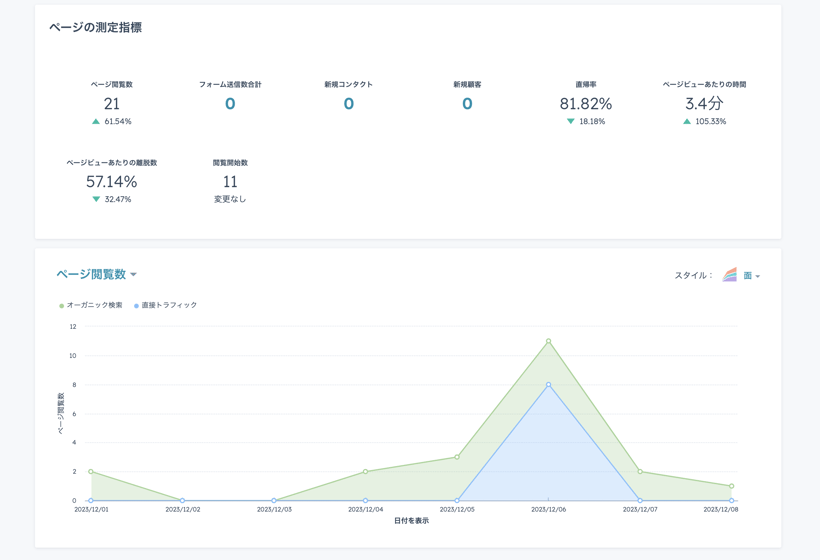Select the 0 value under 新規コンタクト

[x=348, y=104]
